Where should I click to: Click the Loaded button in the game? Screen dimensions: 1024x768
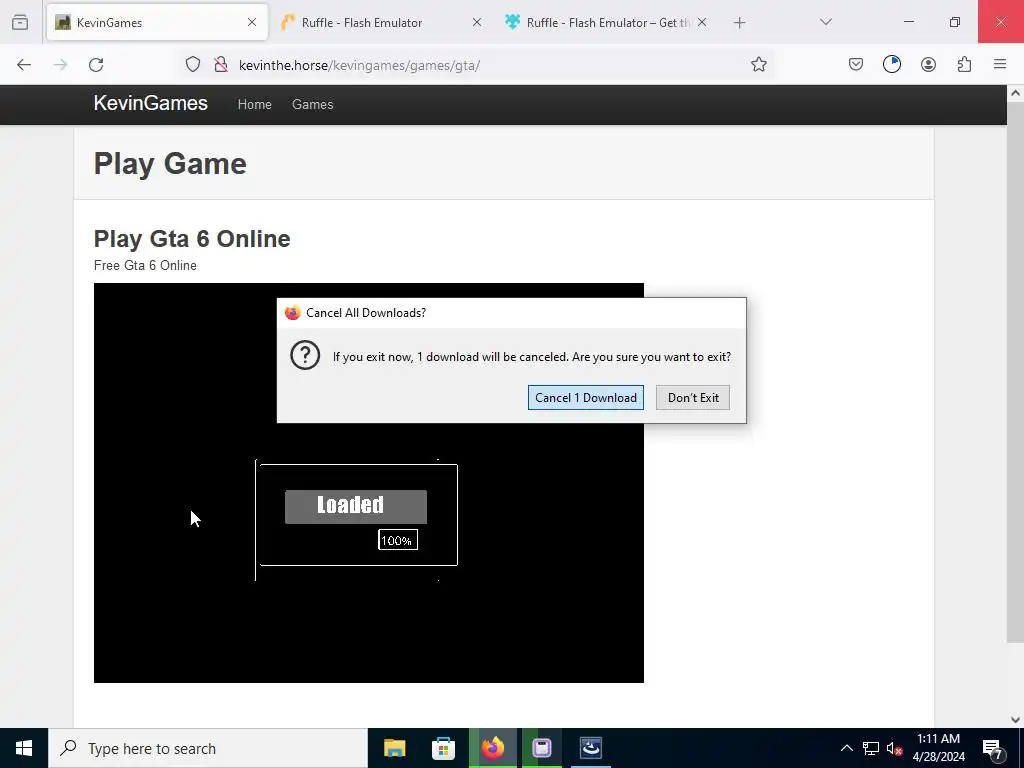[356, 507]
